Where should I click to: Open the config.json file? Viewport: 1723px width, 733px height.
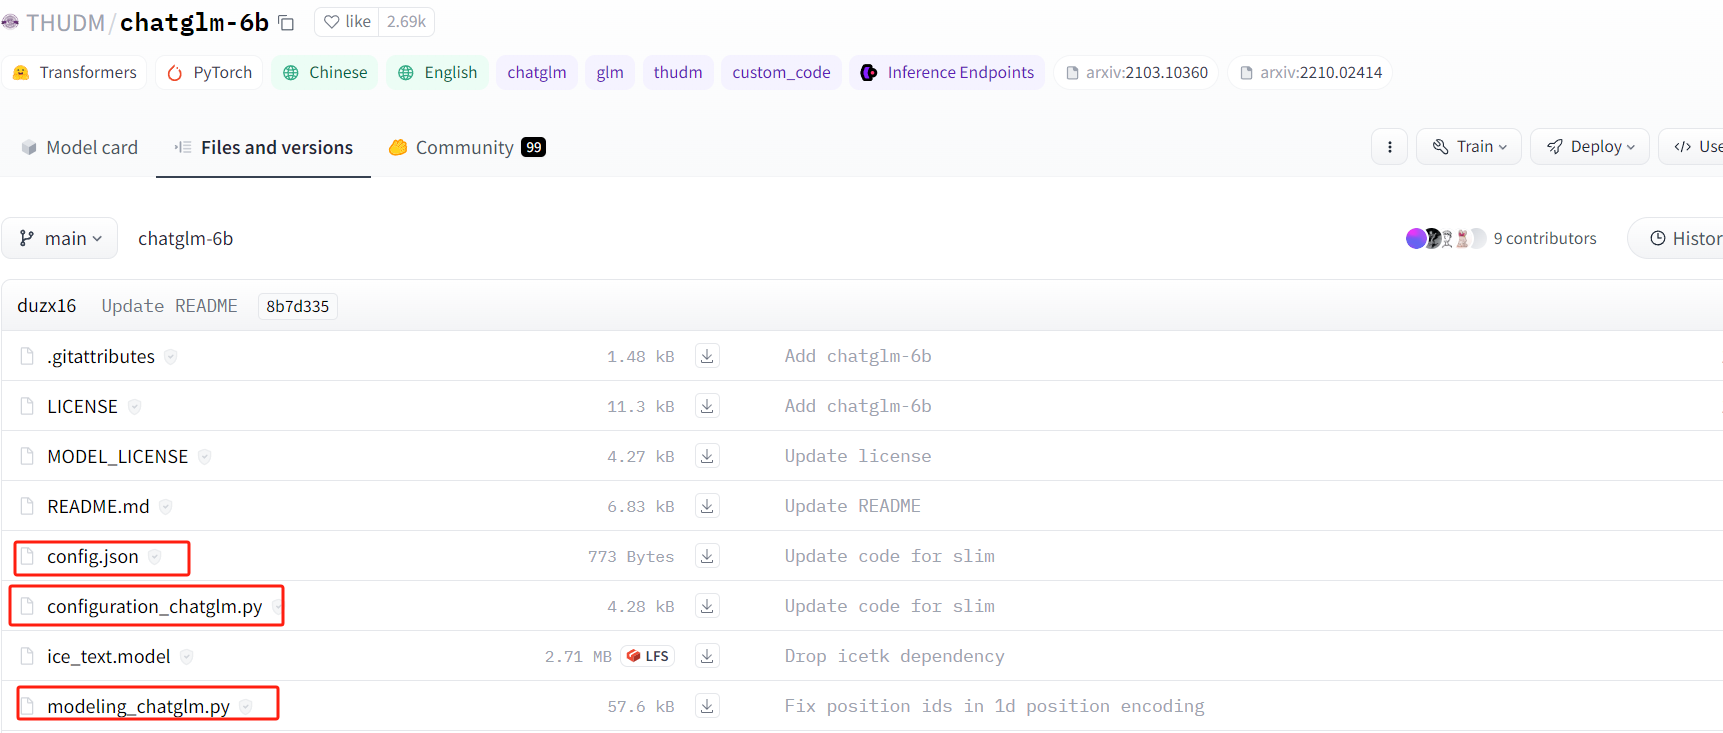coord(93,556)
